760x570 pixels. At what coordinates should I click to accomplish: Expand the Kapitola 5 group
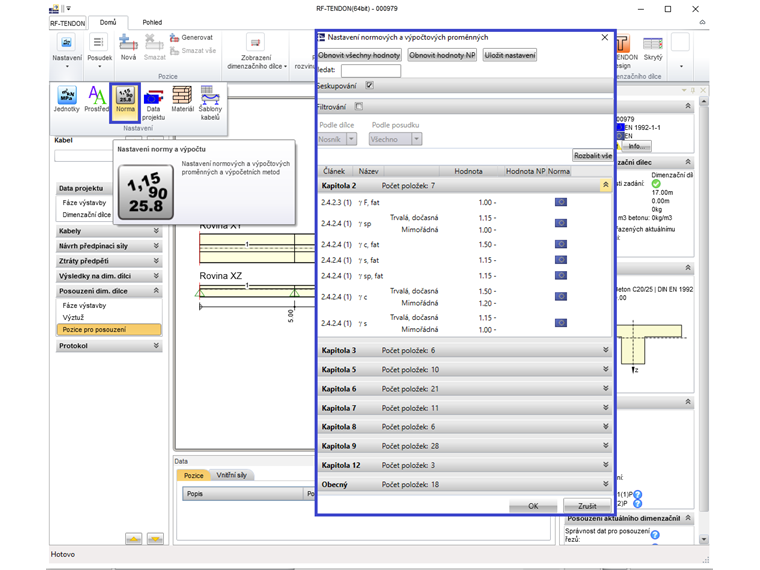[x=605, y=369]
